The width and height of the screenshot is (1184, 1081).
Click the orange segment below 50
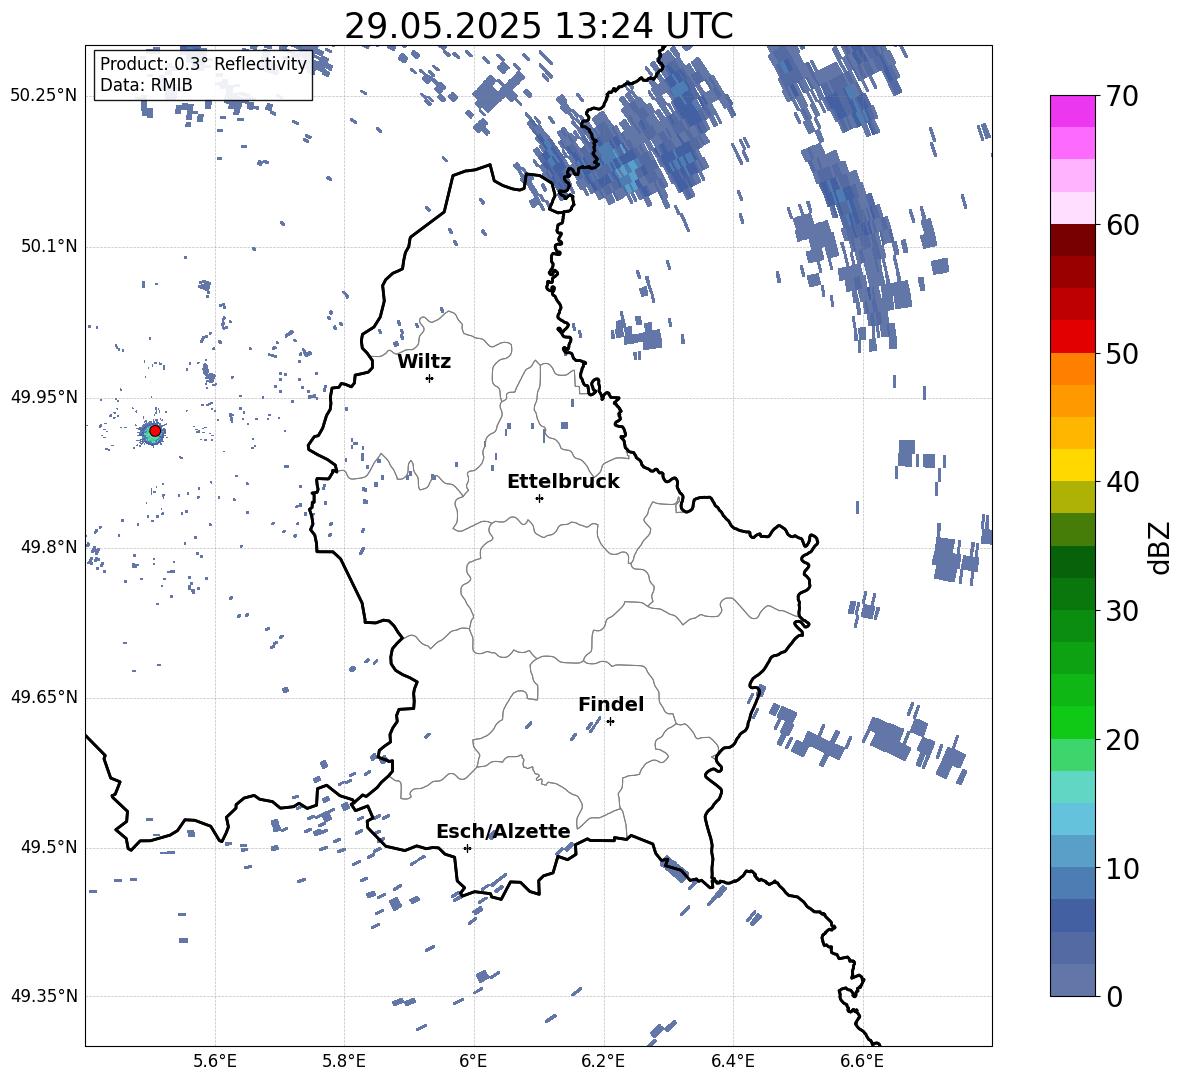[x=1072, y=368]
